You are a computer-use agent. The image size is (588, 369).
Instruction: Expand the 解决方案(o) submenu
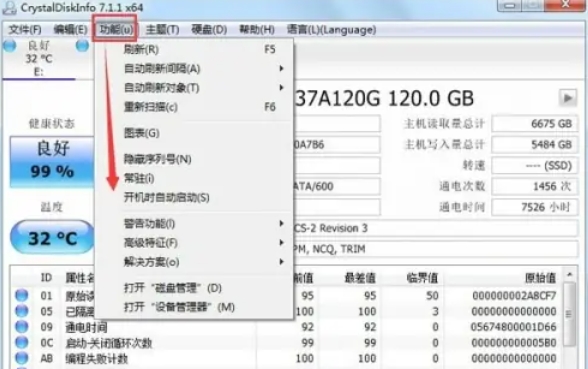[x=194, y=262]
